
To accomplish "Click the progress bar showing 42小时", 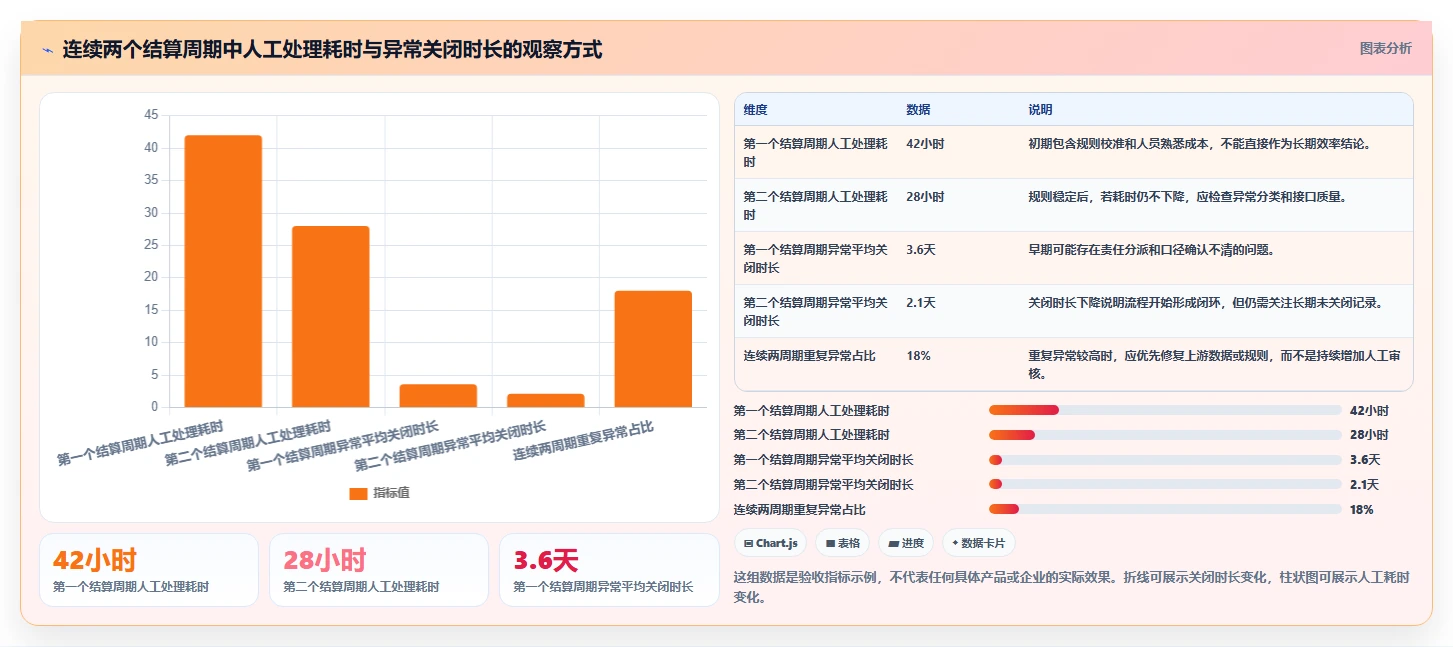I will 1165,410.
